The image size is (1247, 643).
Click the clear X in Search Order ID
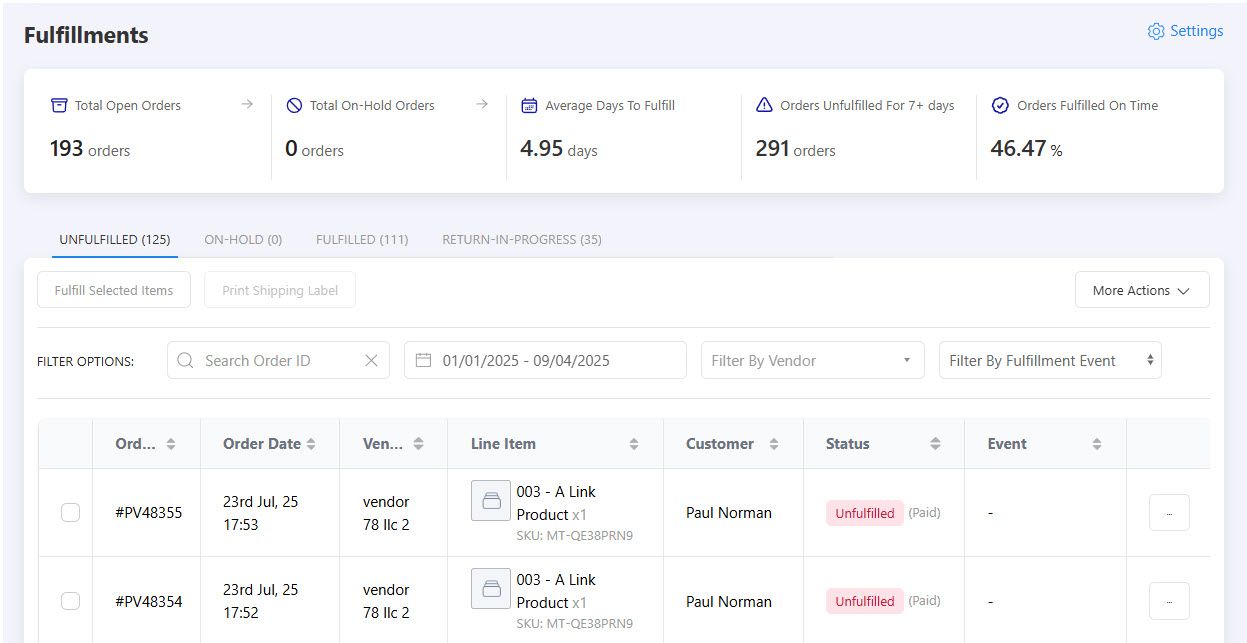371,361
